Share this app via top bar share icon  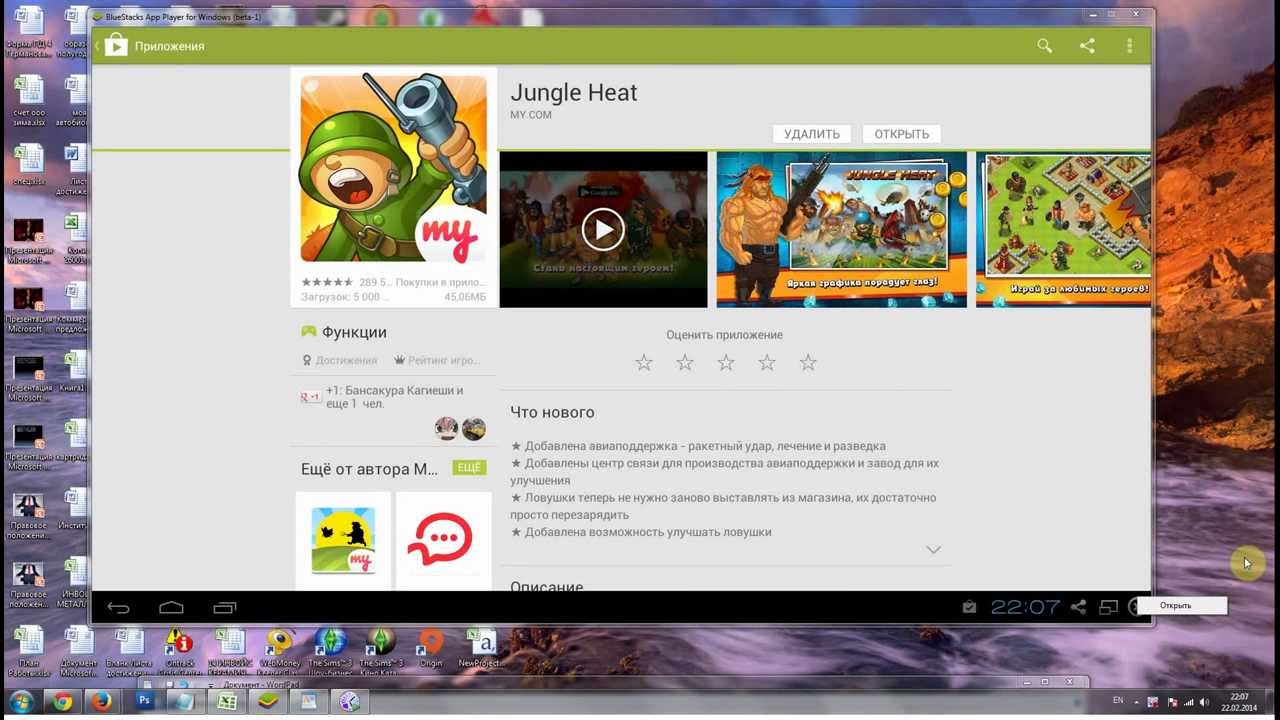coord(1087,46)
